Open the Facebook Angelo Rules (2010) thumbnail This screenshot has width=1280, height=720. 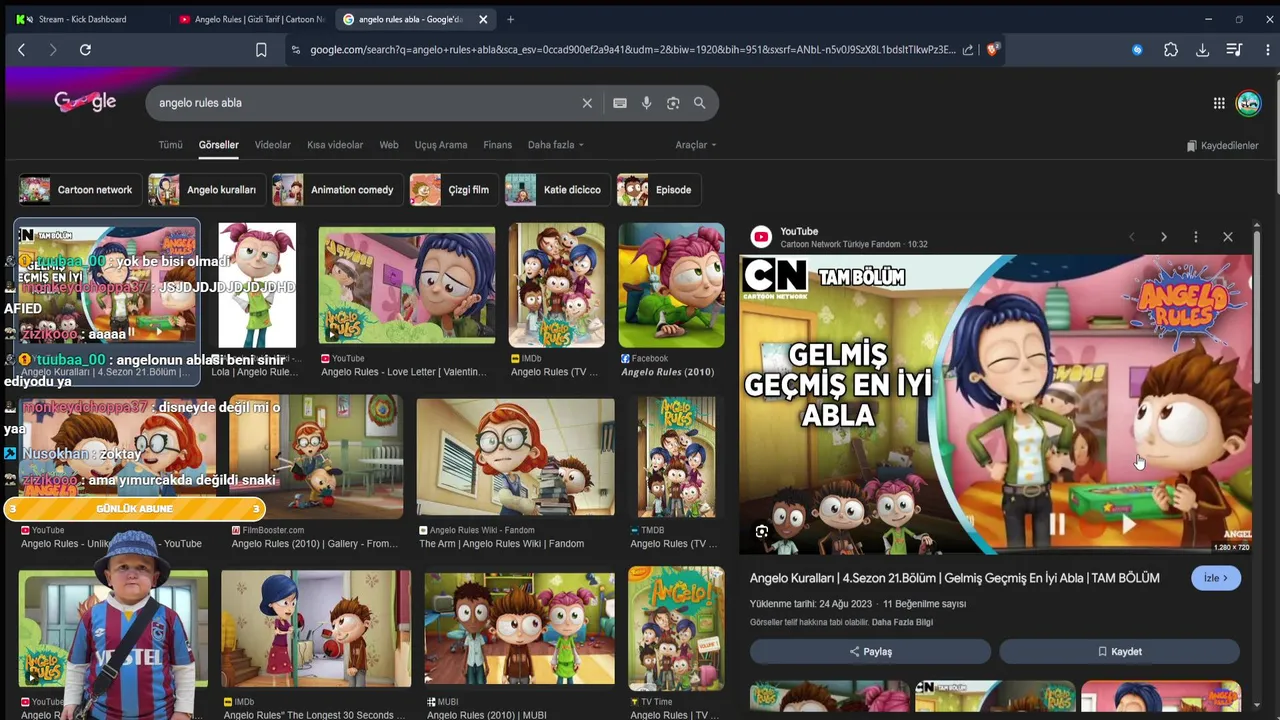(x=671, y=285)
